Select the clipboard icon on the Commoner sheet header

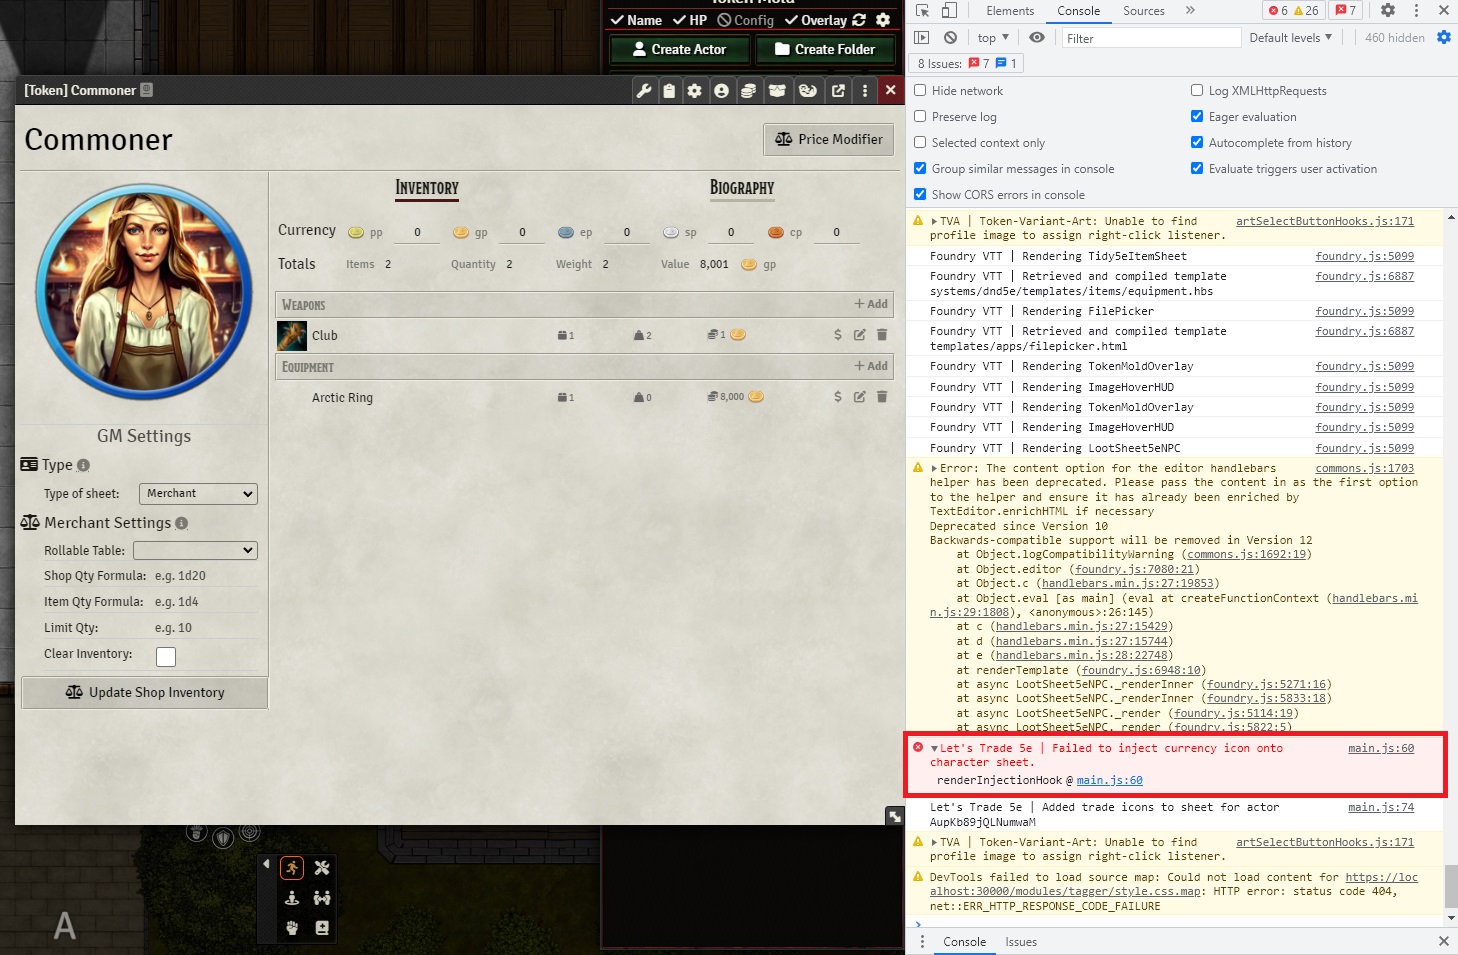point(670,90)
